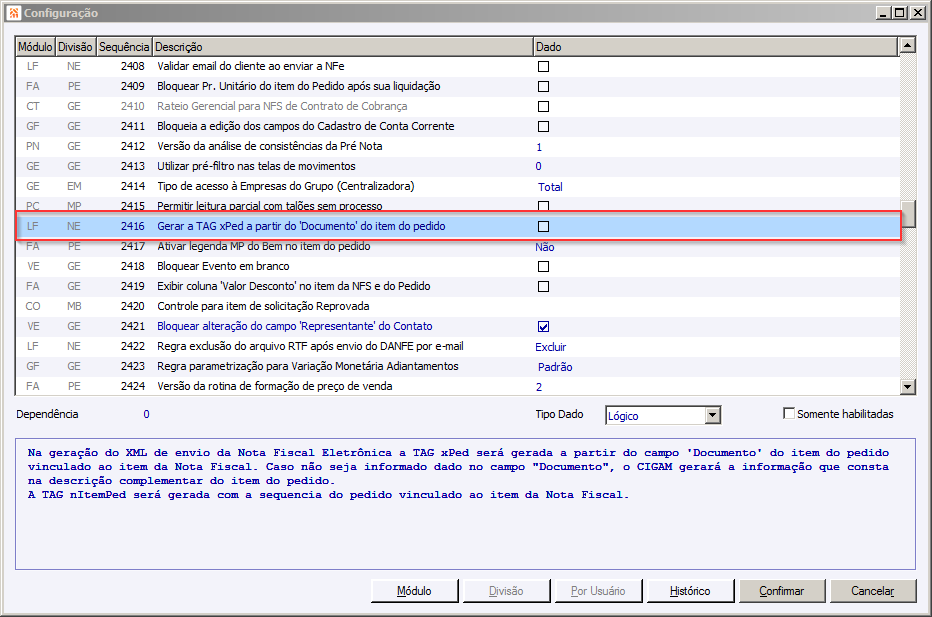Select row 'Ativar legenda MP do Bem no item do pedido'

click(x=456, y=247)
